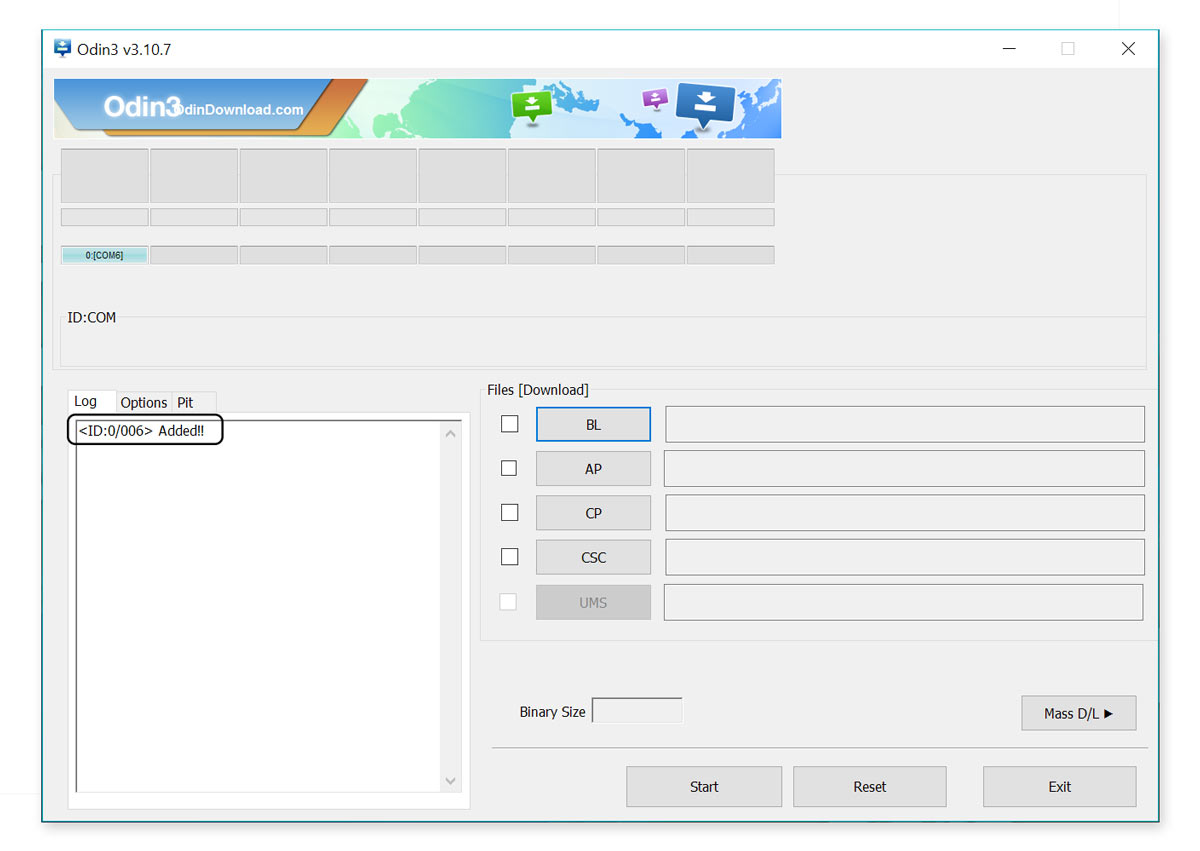Click the disabled UMS checkbox
Screen dimensions: 1200x851
click(x=508, y=602)
